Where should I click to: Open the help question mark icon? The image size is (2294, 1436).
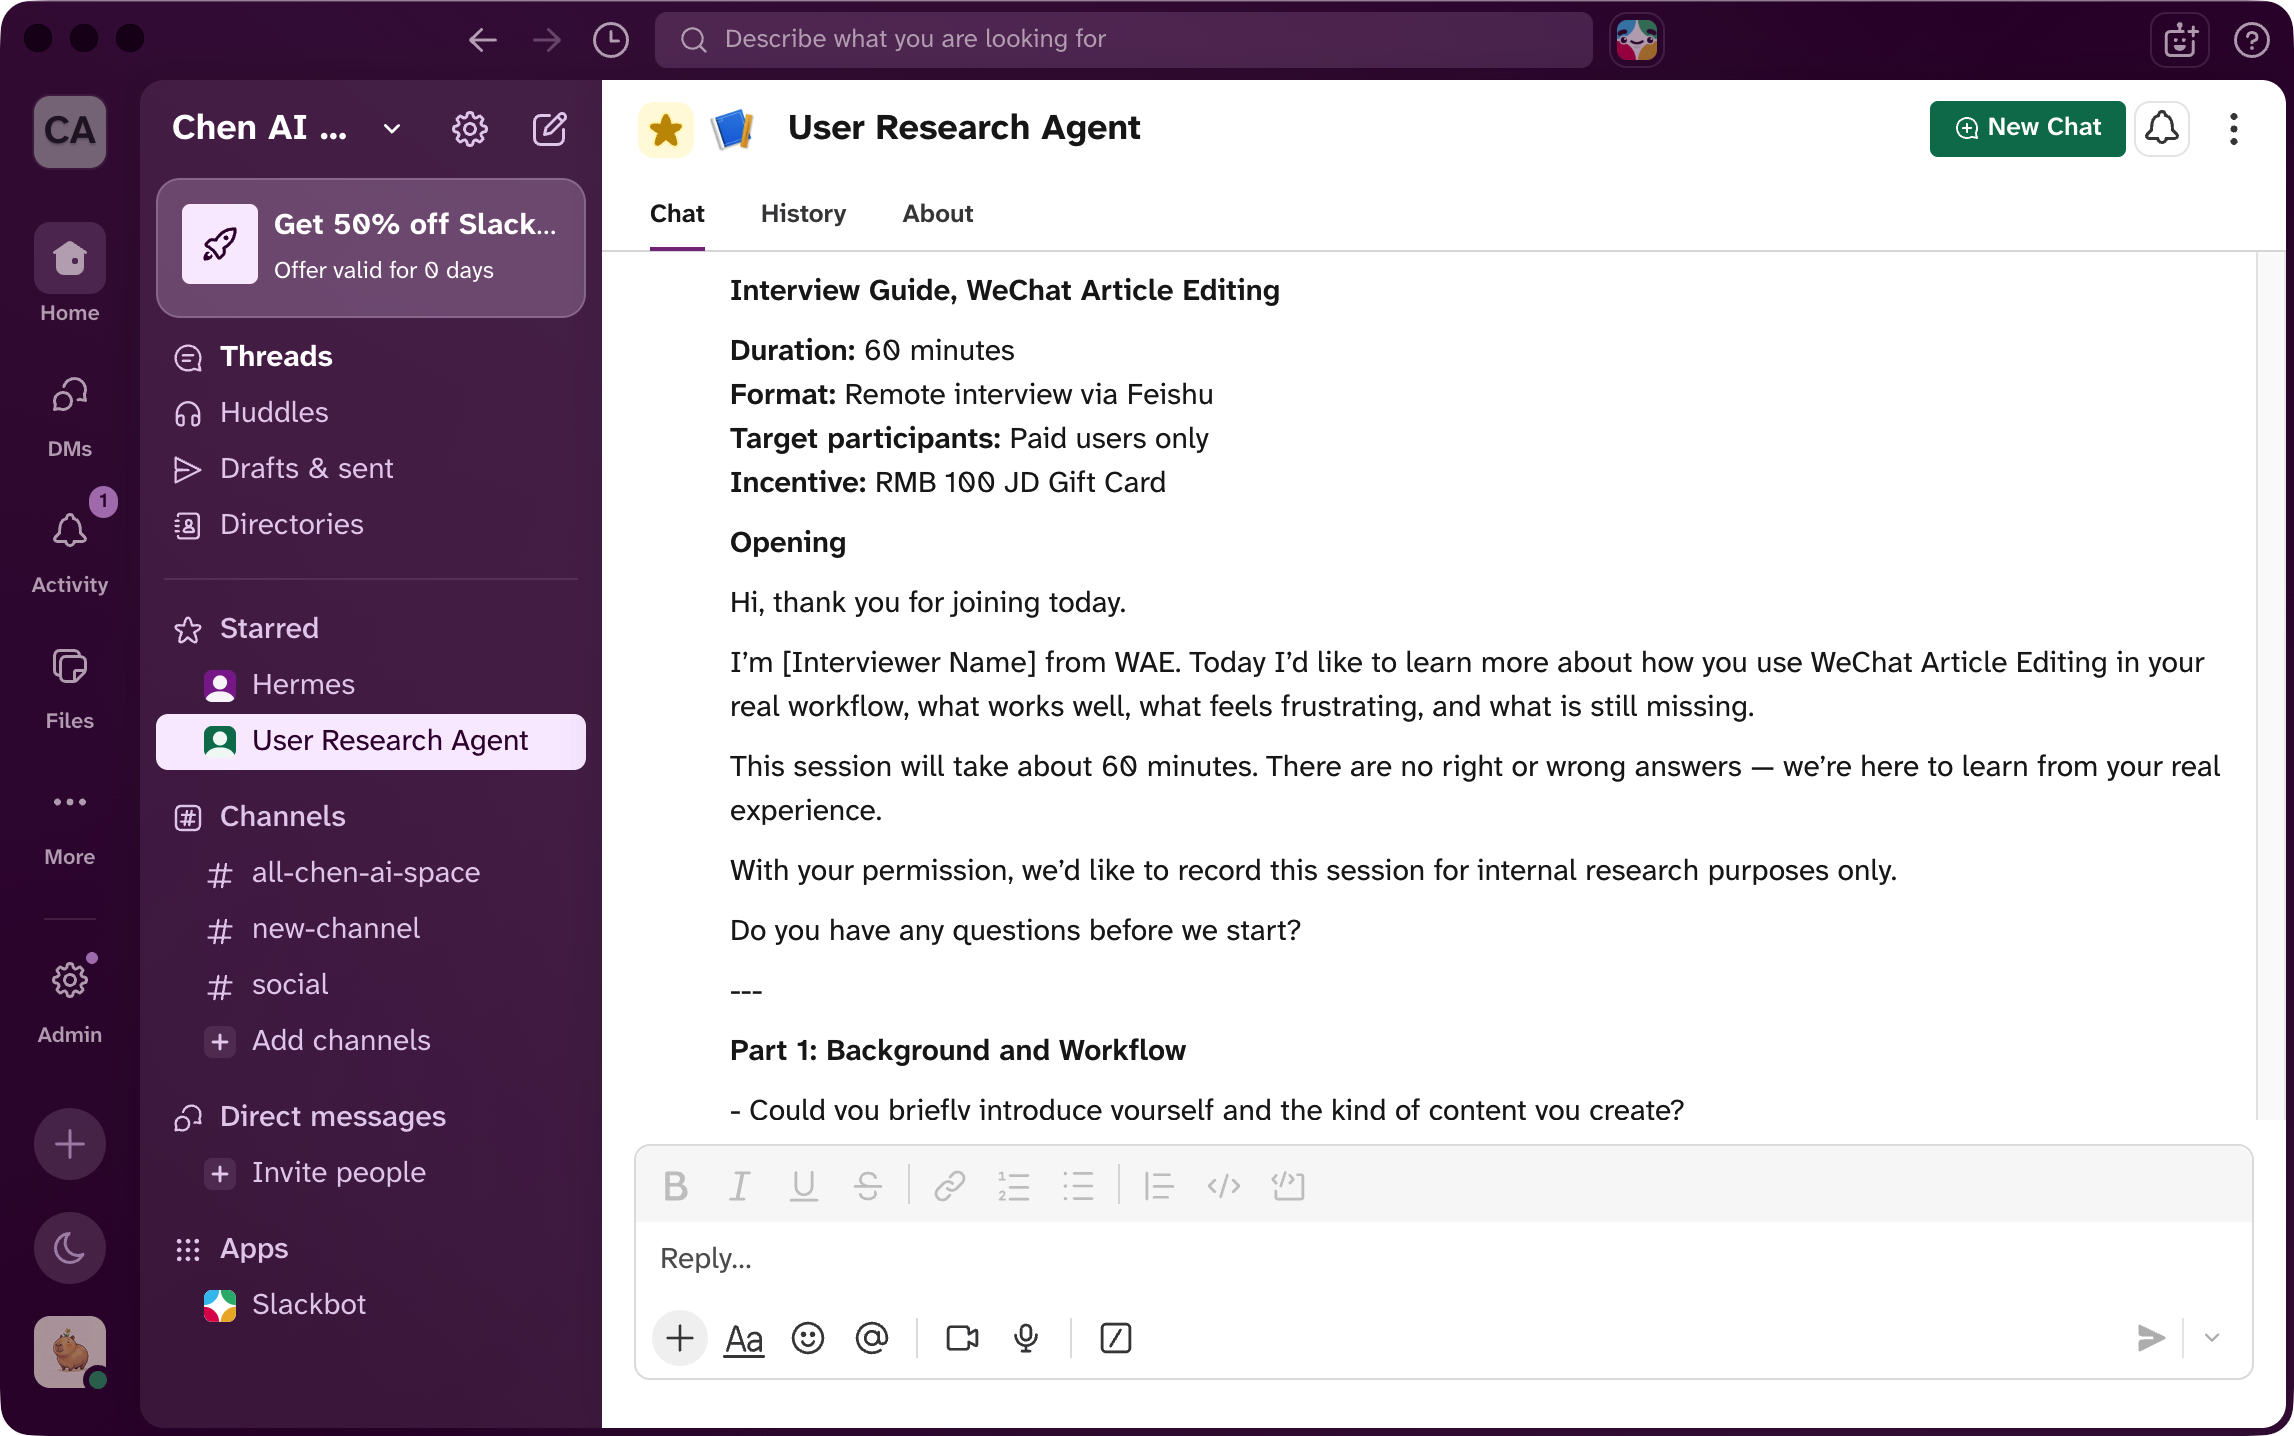[2251, 40]
